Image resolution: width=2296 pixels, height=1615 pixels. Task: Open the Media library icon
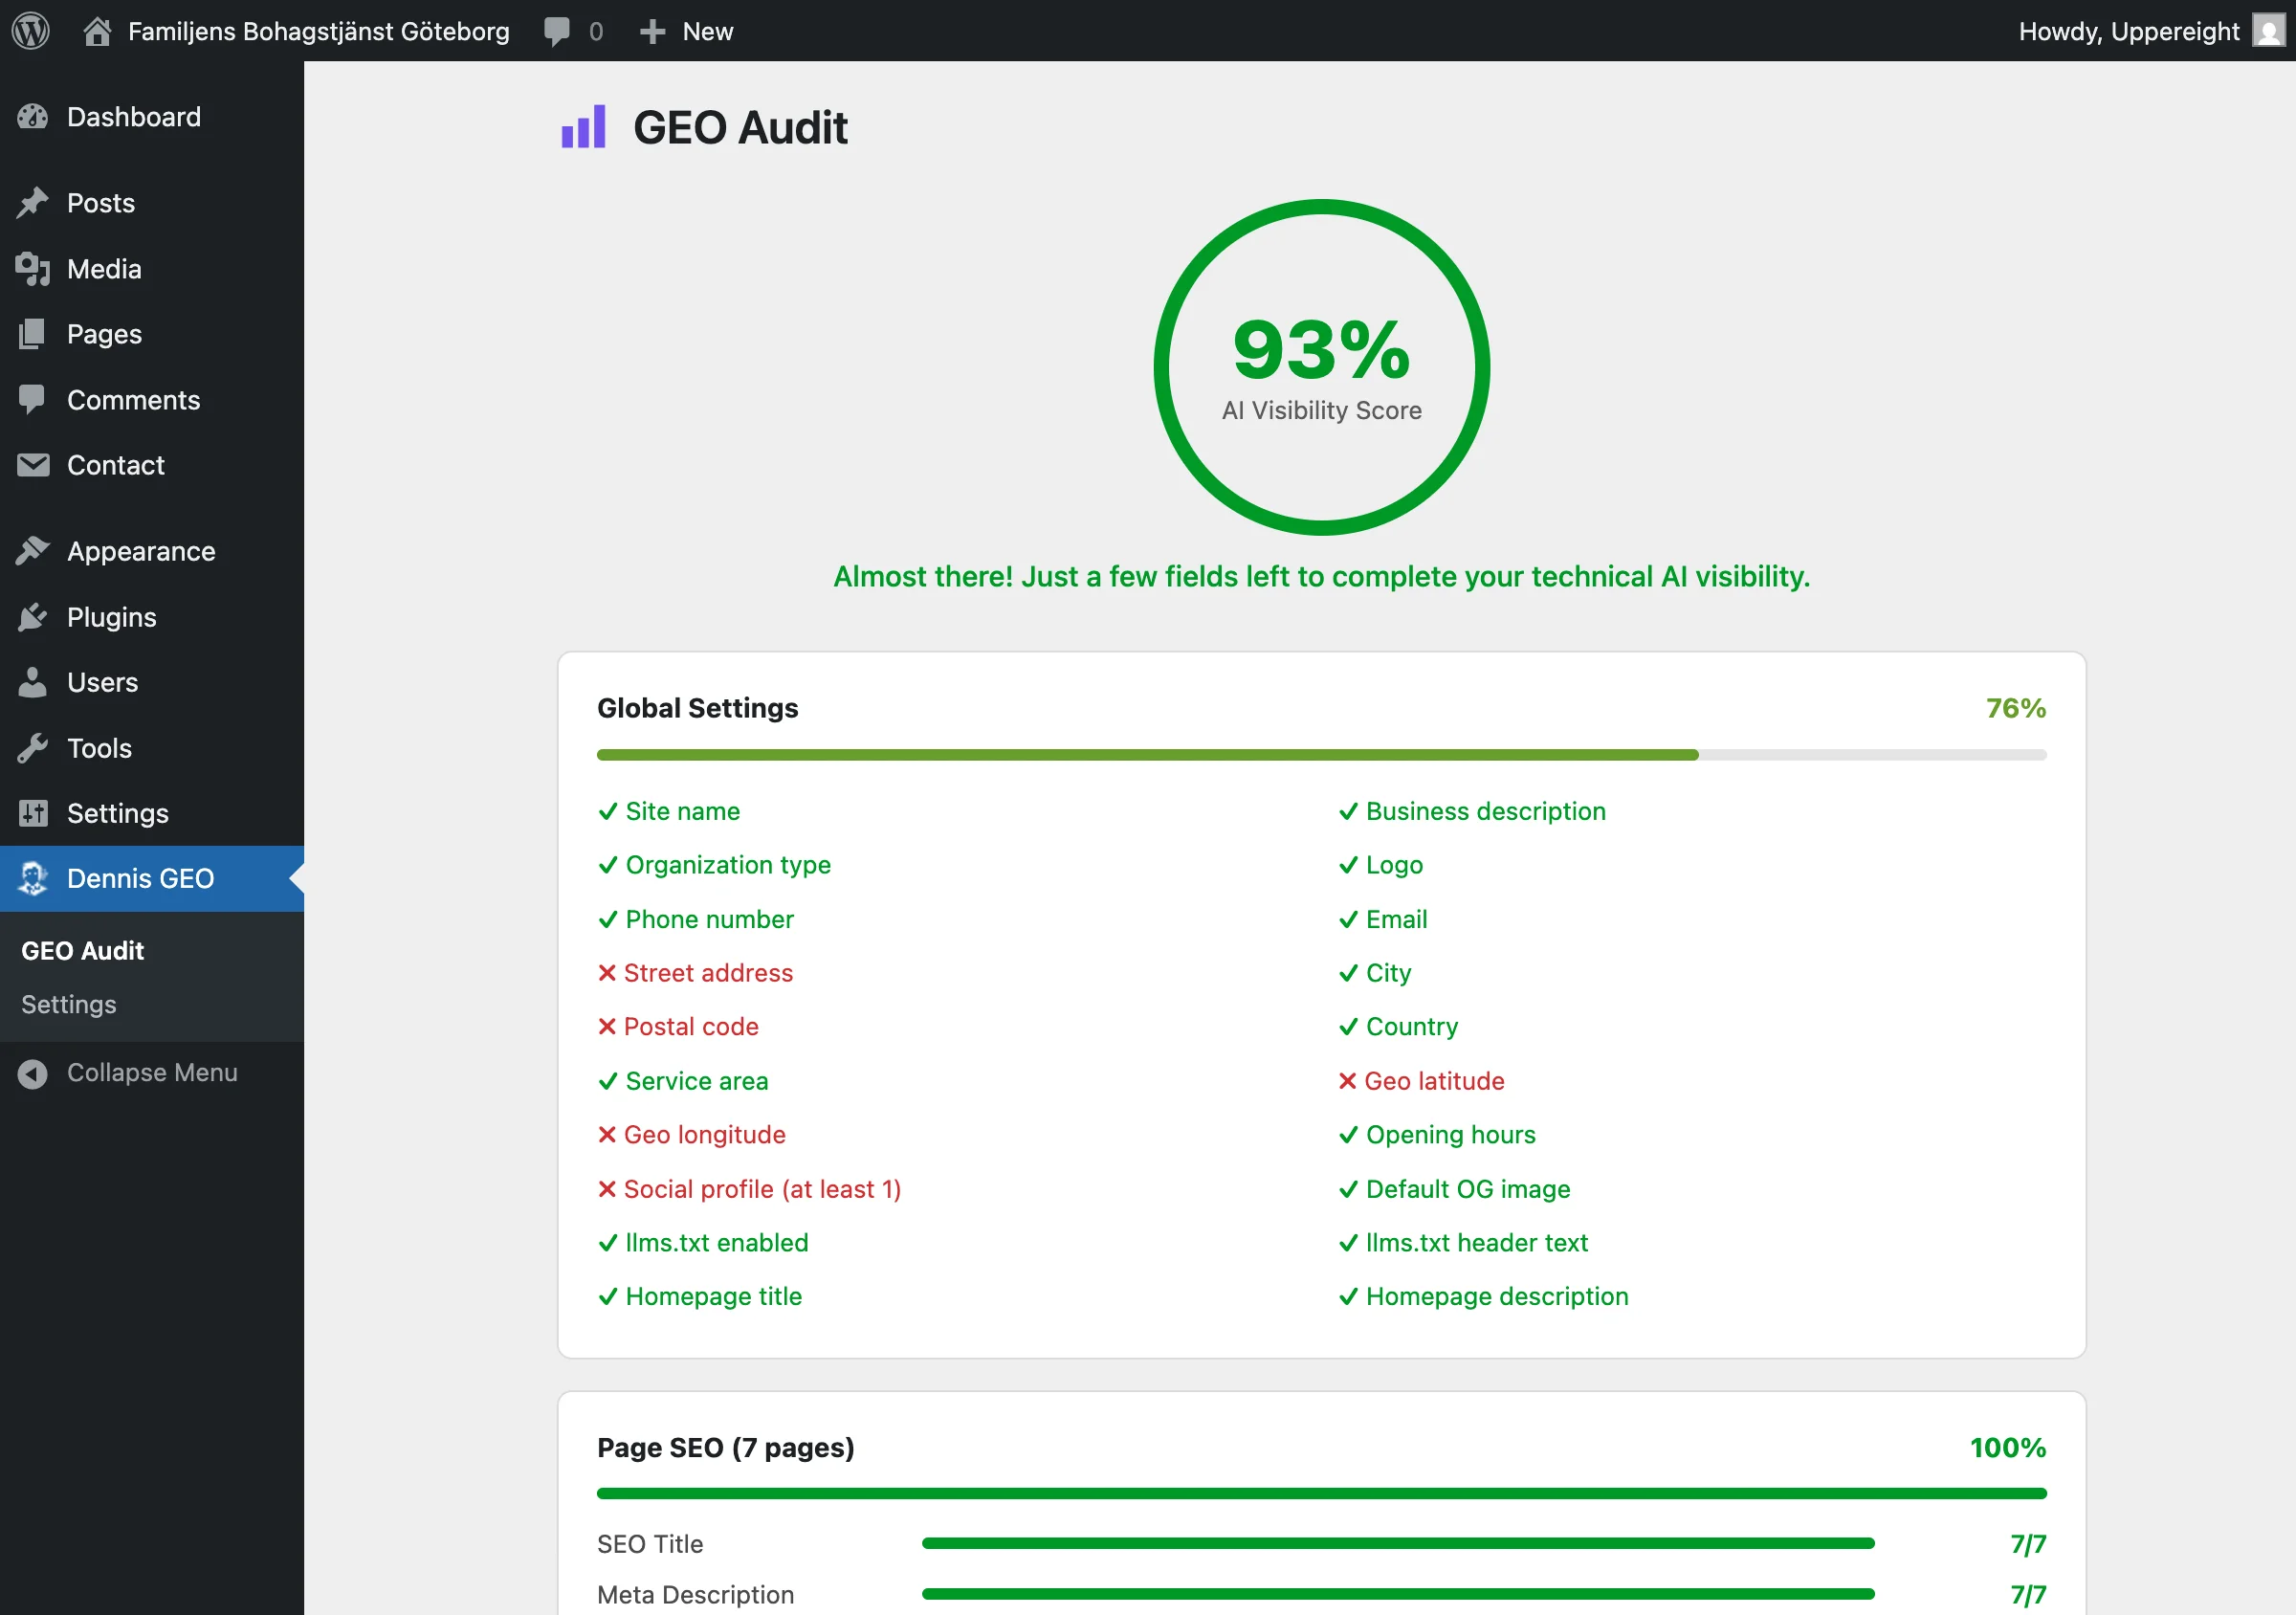coord(33,268)
